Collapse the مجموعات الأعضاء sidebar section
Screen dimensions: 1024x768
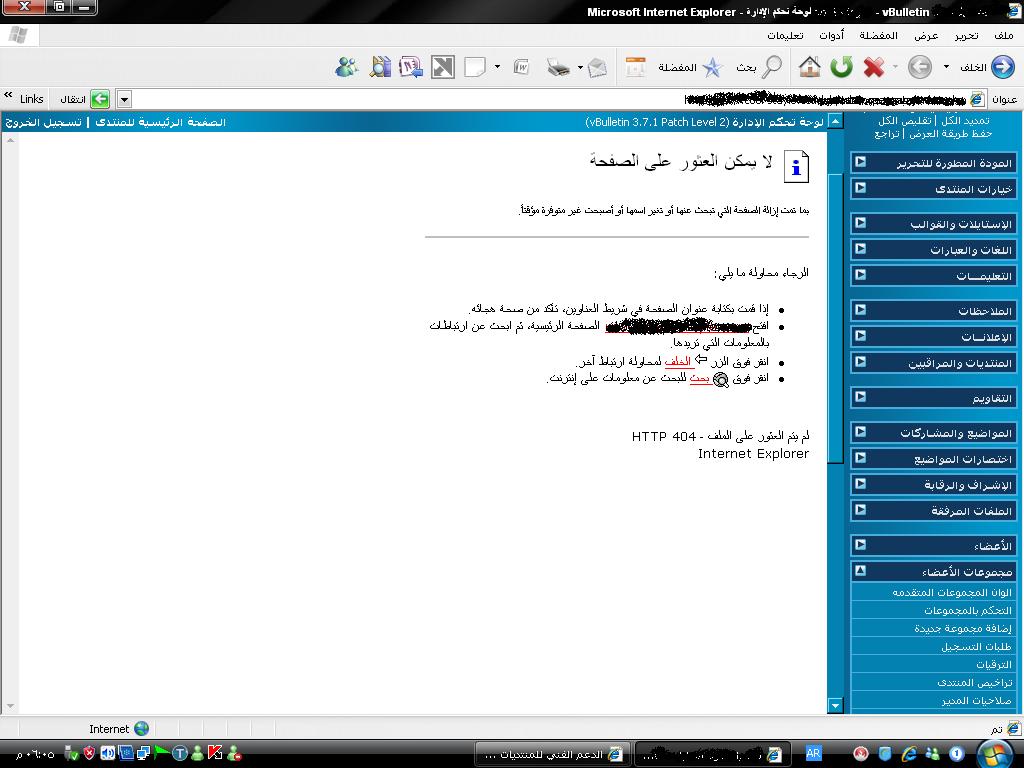[x=860, y=571]
